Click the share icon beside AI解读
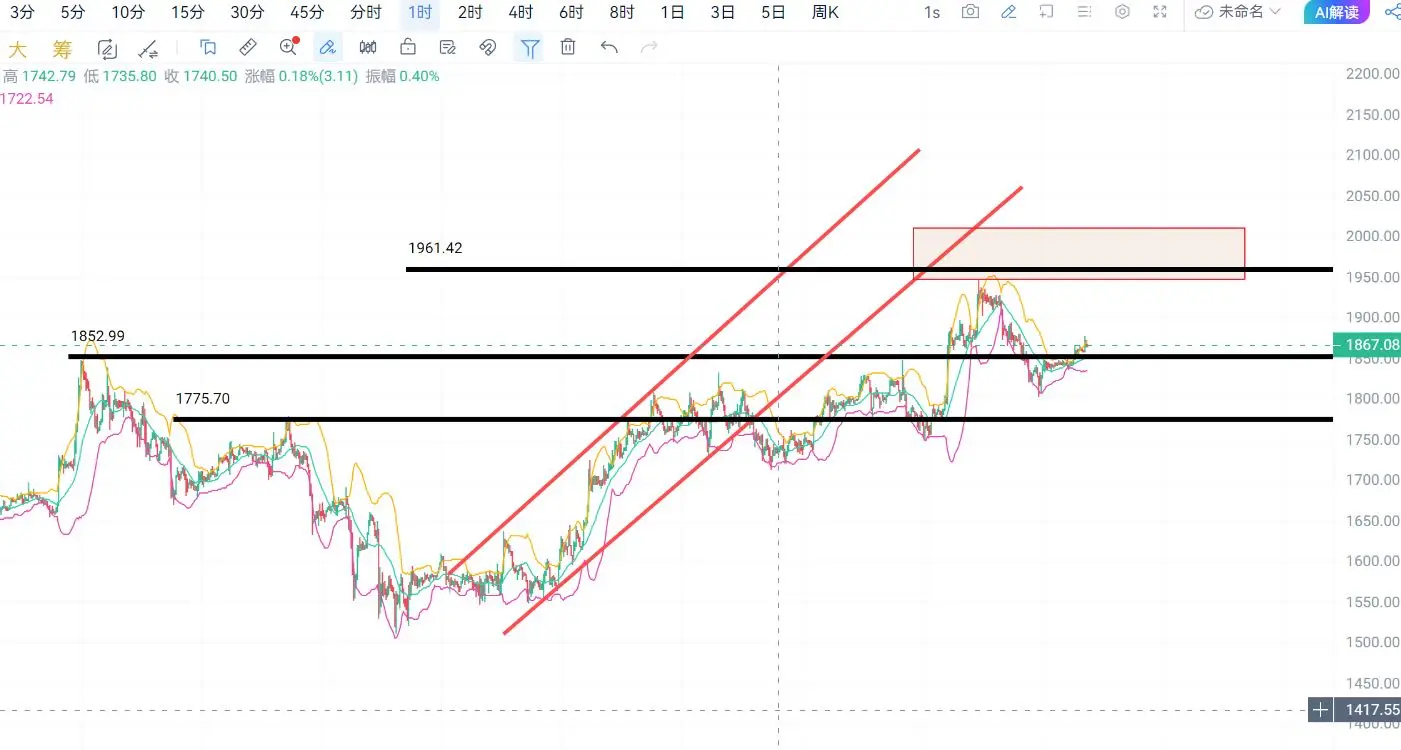 (x=1391, y=12)
